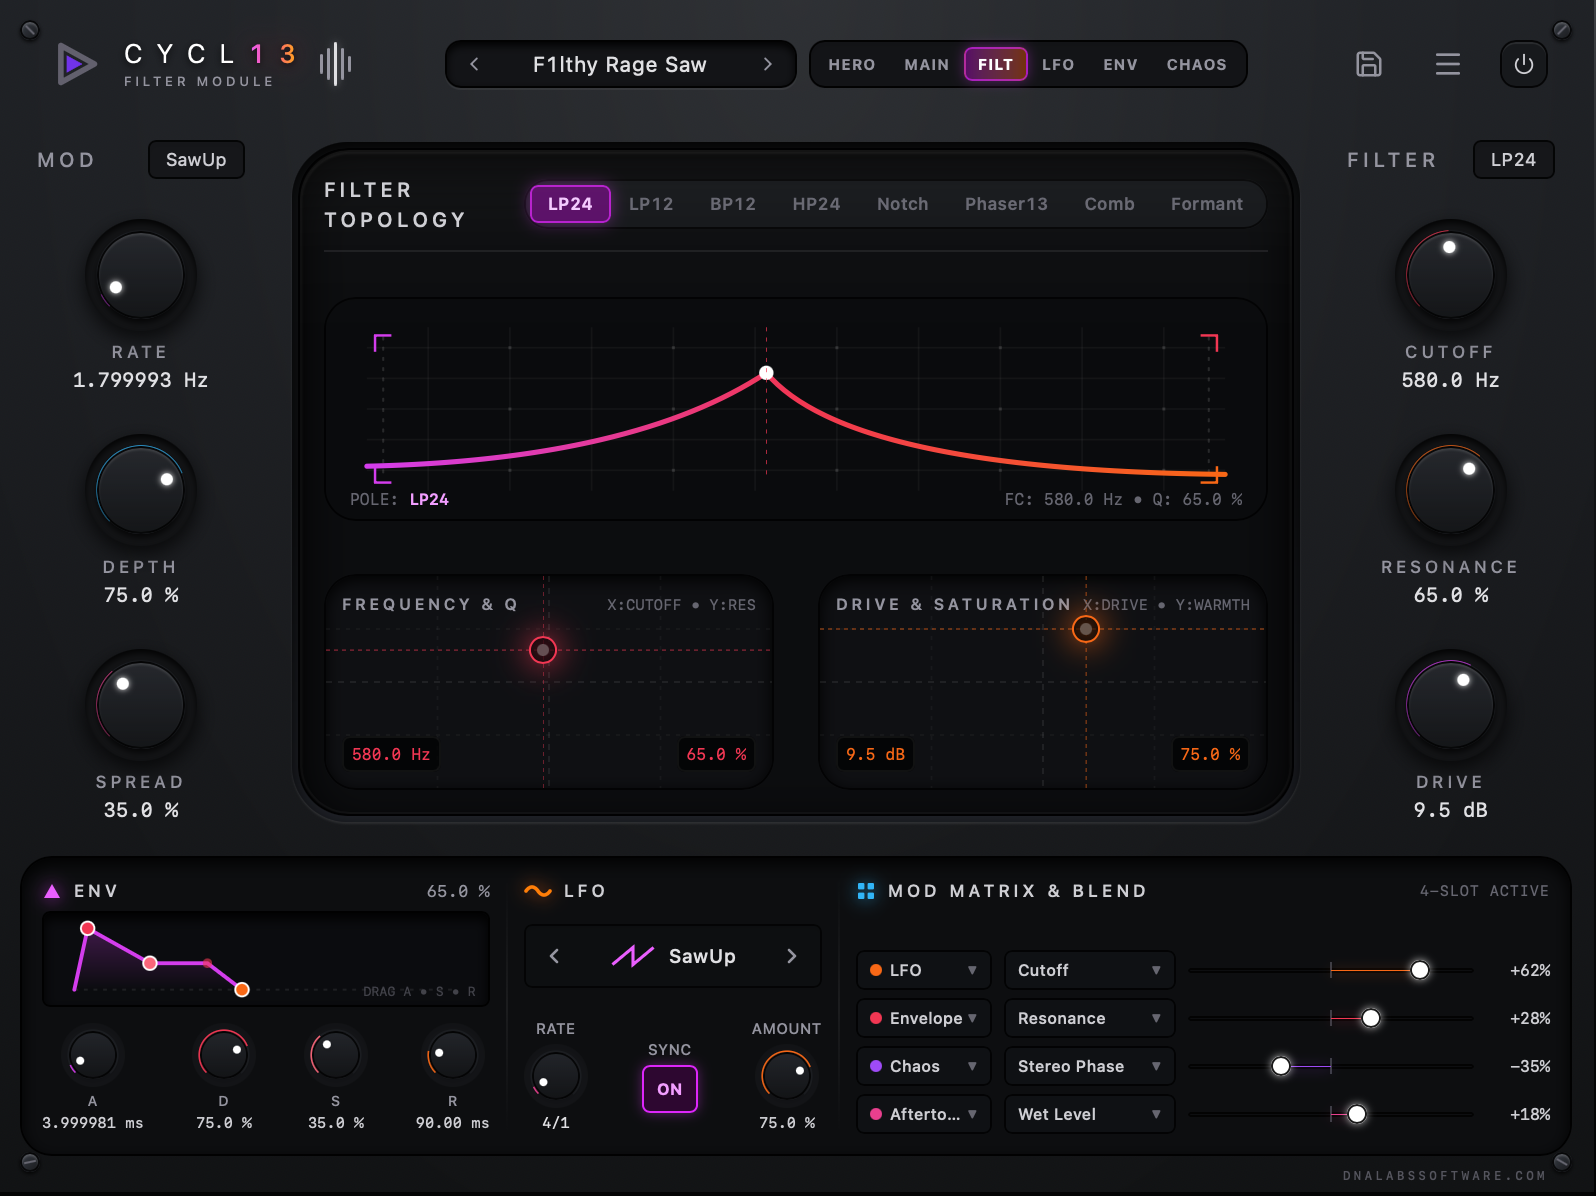Select the Notch filter topology
The image size is (1596, 1196).
[902, 204]
